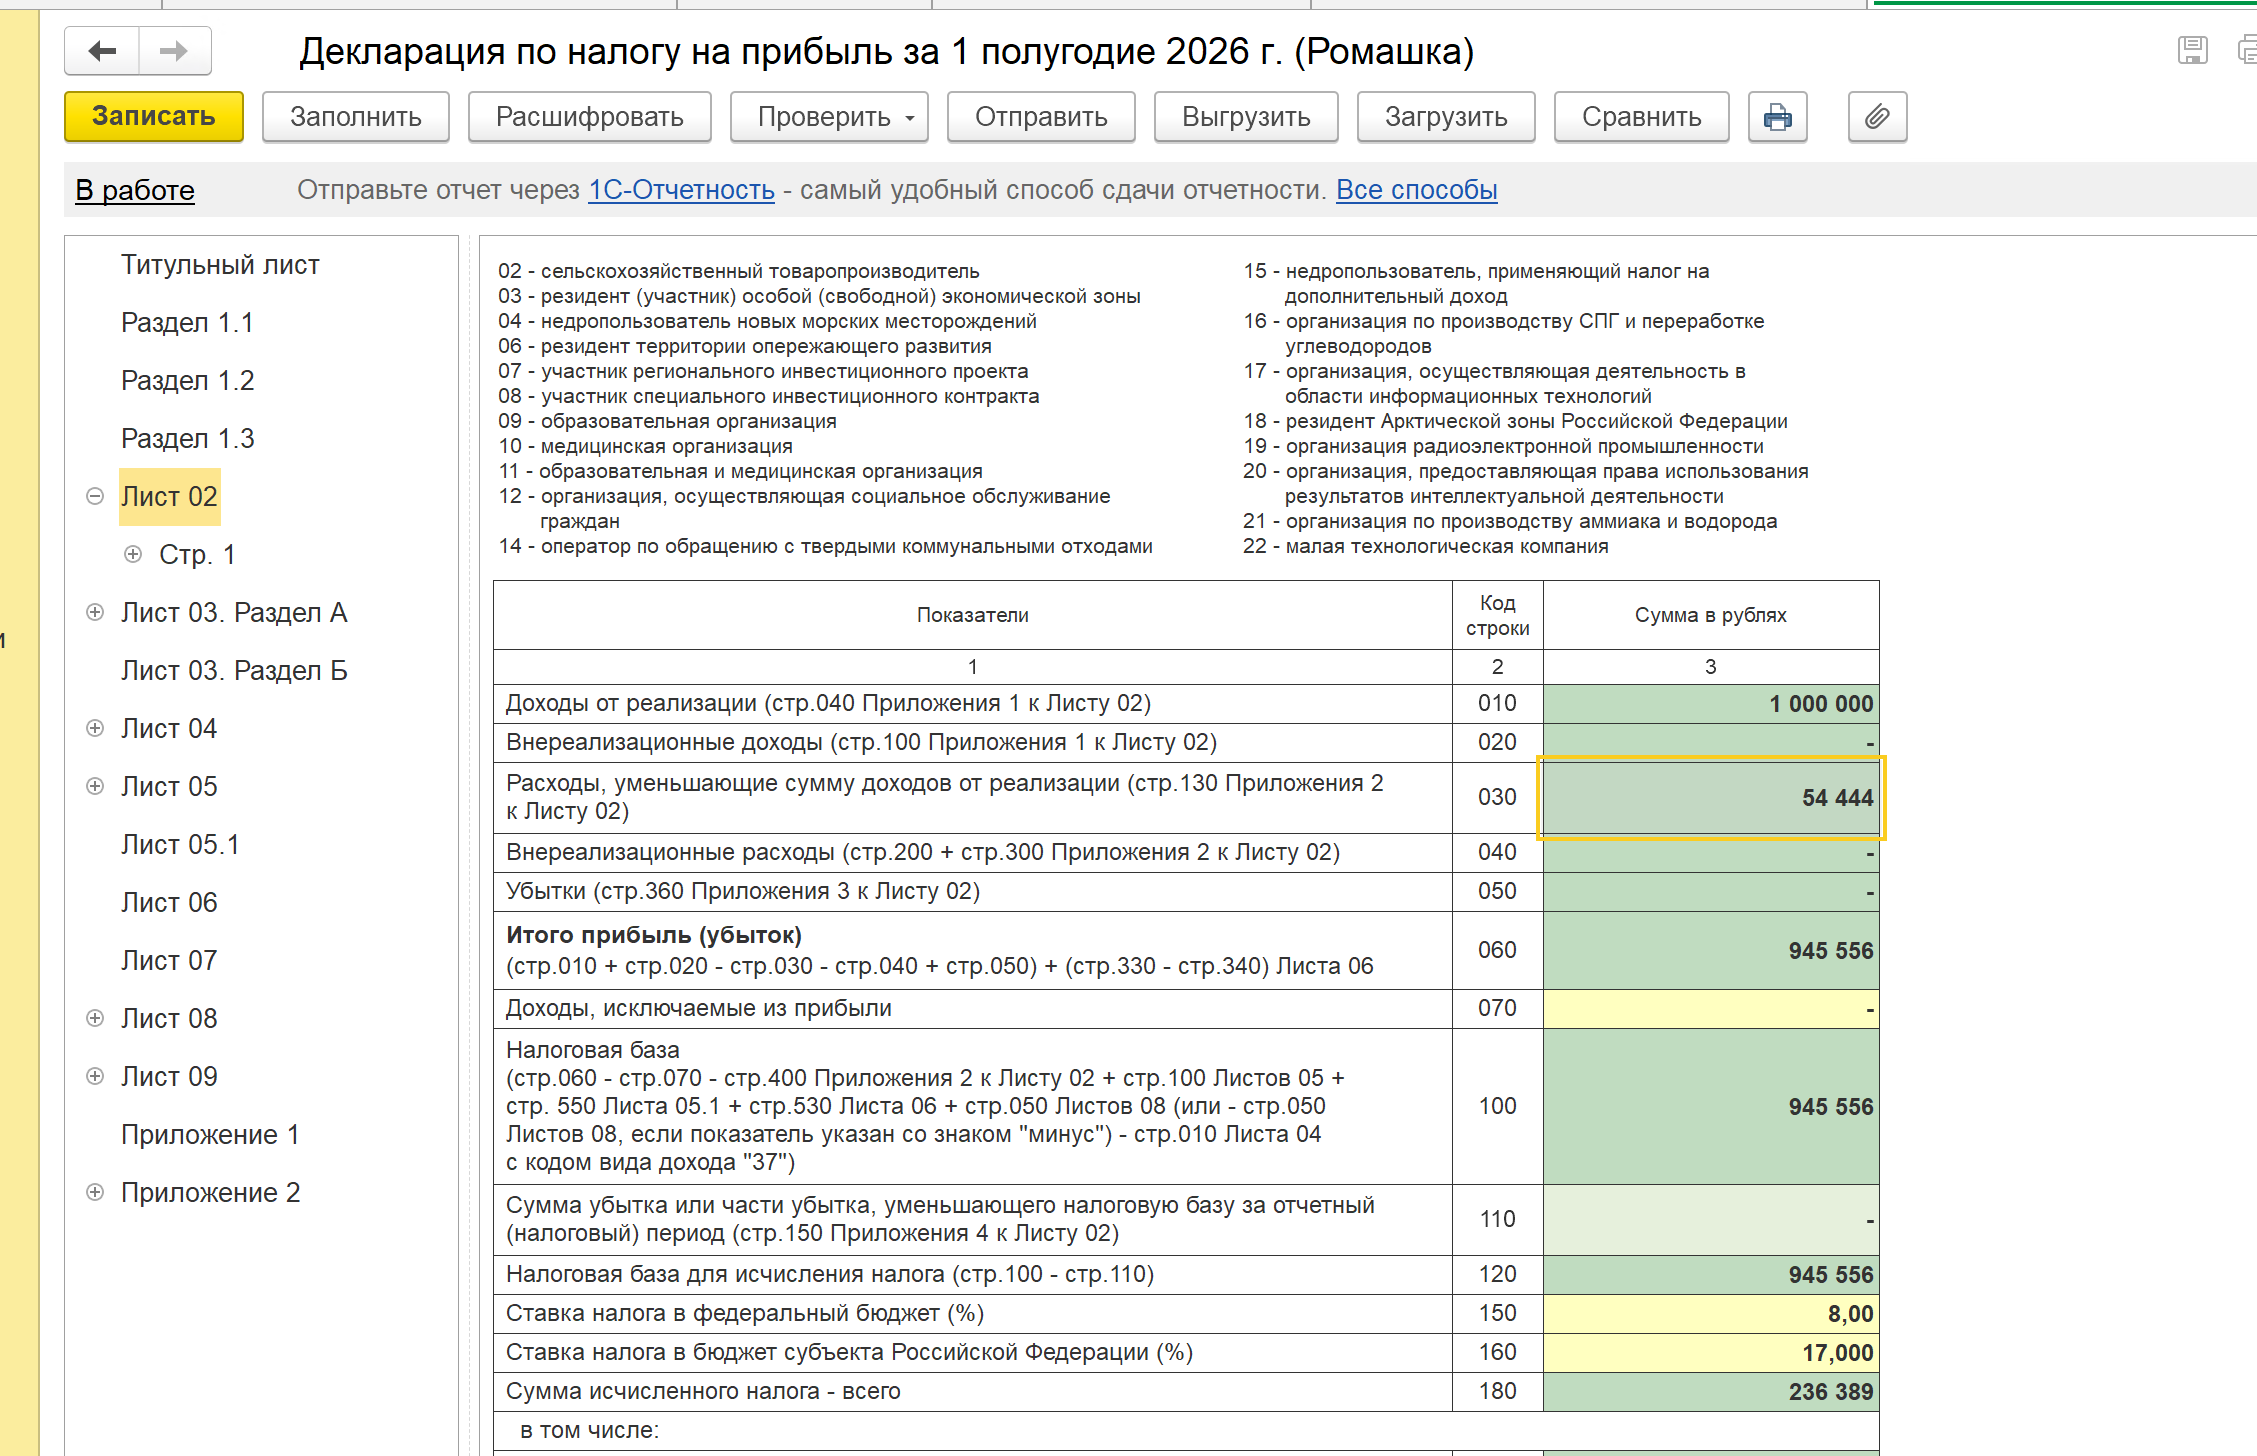Select Лист 05 in the tree
This screenshot has height=1456, width=2257.
point(169,787)
